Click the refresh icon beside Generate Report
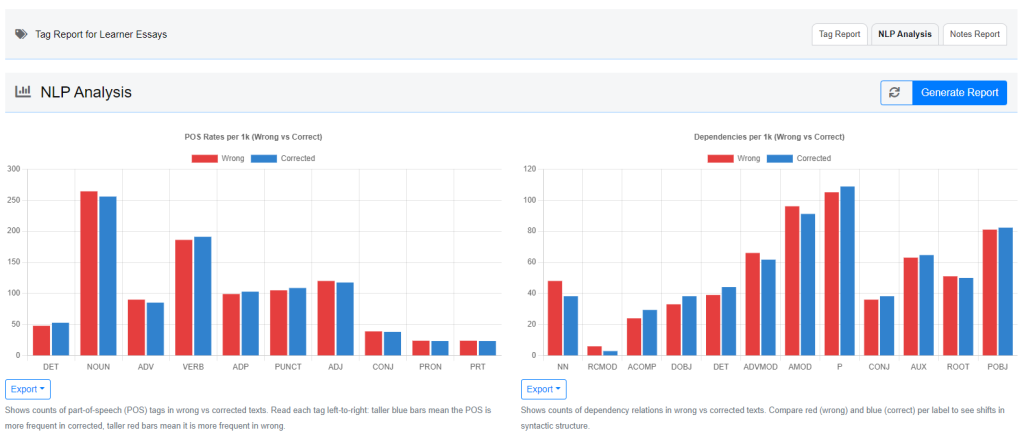 [x=895, y=92]
